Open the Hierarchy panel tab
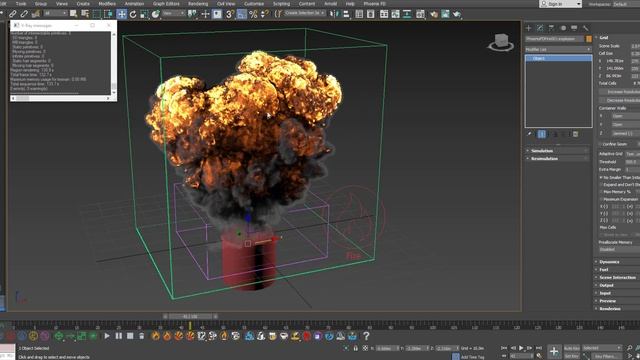Image resolution: width=640 pixels, height=360 pixels. click(x=551, y=28)
